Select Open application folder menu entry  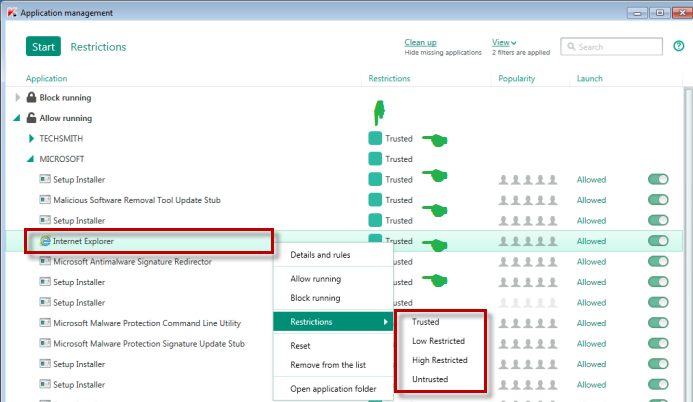tap(333, 389)
